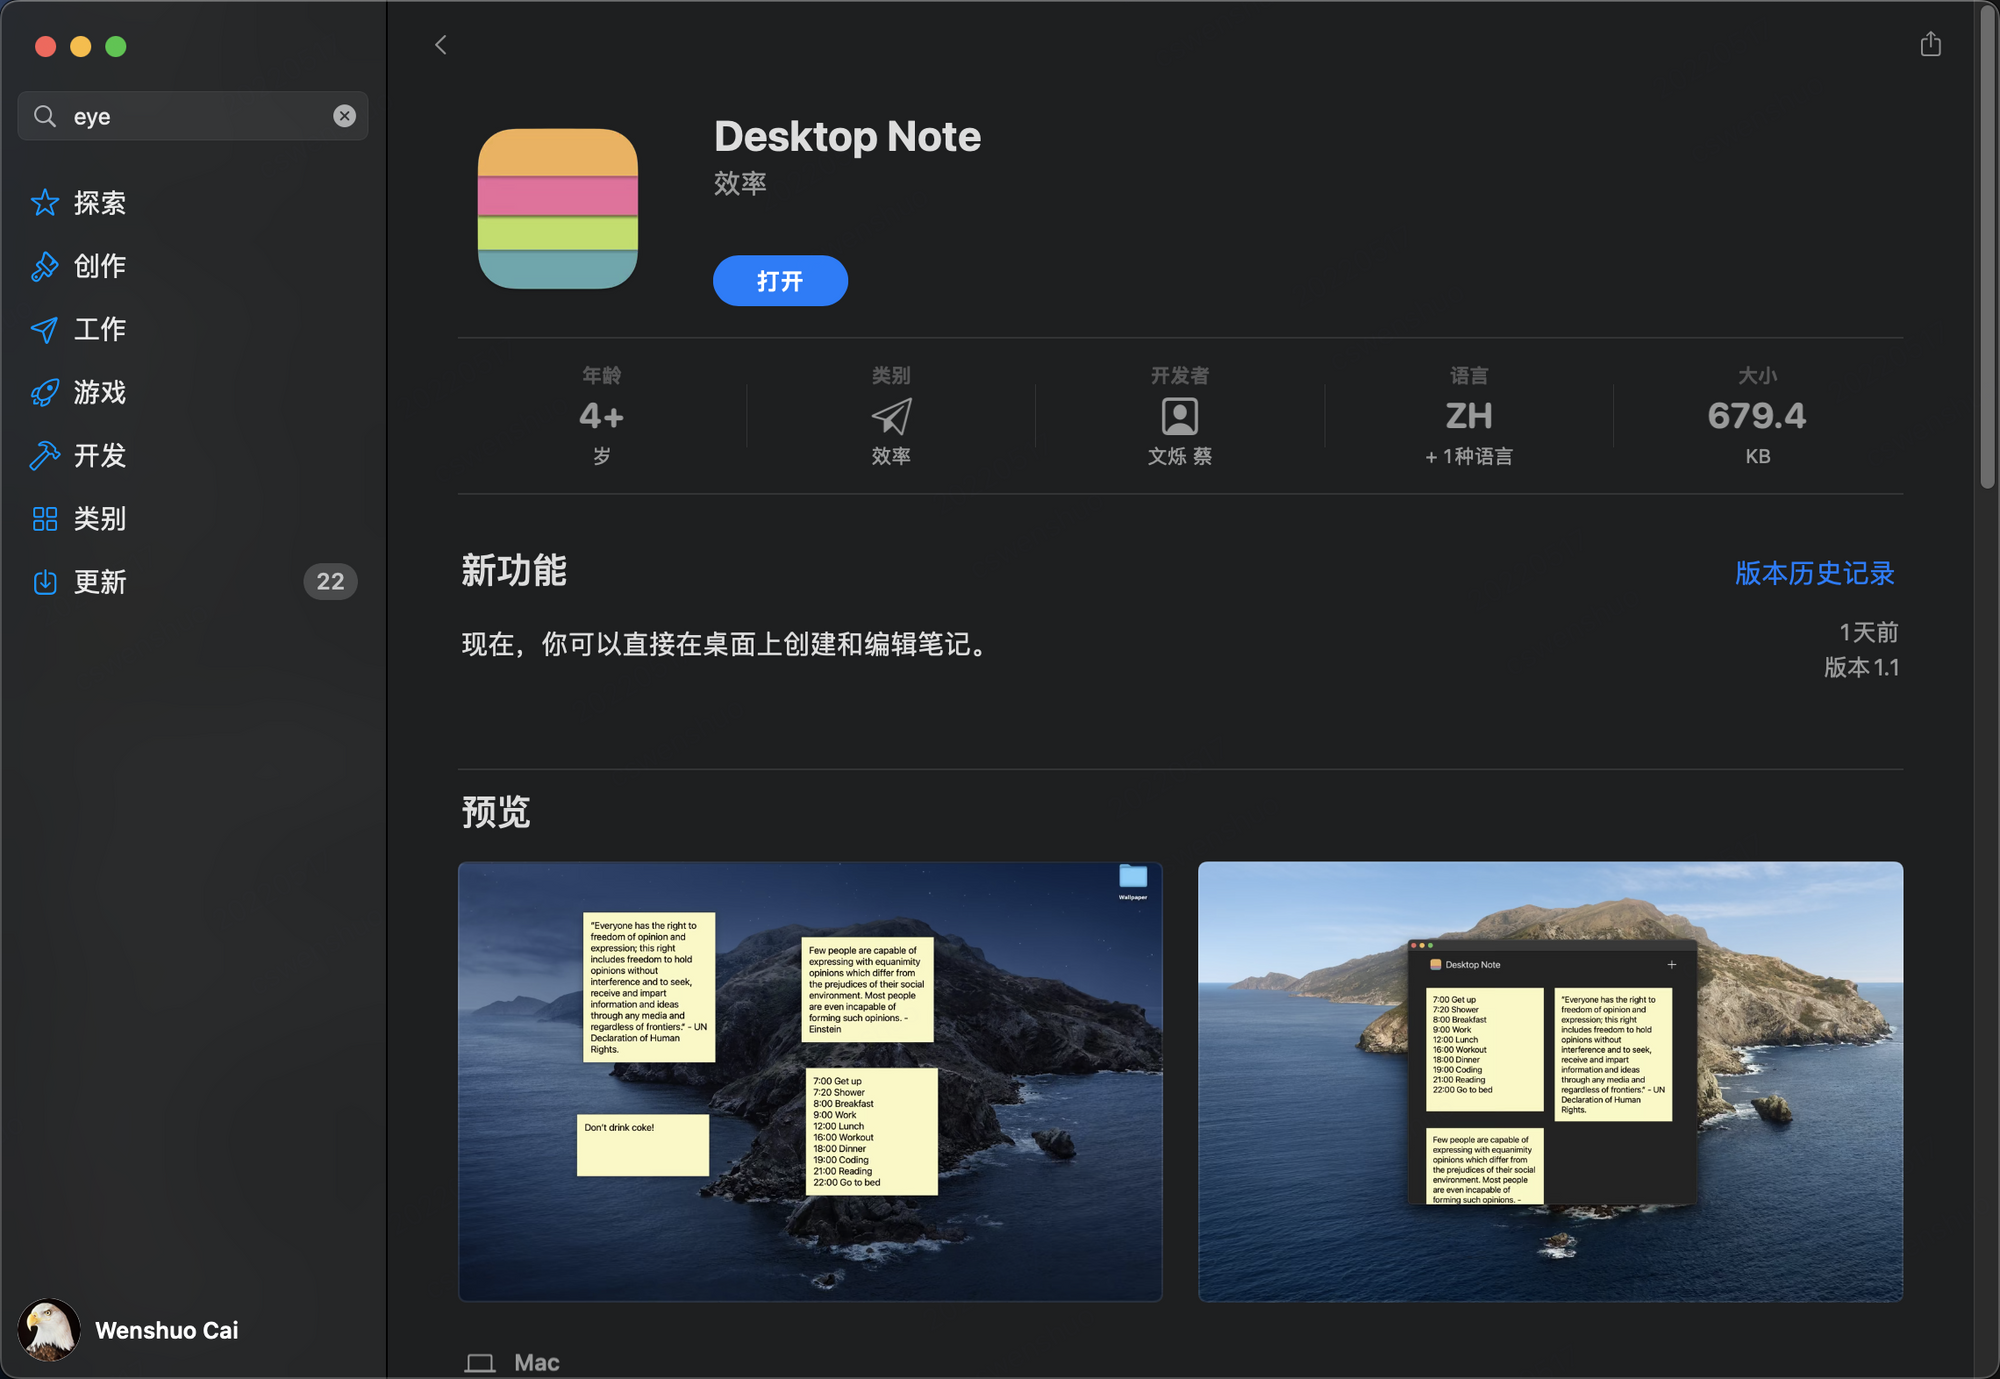The height and width of the screenshot is (1379, 2000).
Task: Open the 探索 sidebar section
Action: [193, 203]
